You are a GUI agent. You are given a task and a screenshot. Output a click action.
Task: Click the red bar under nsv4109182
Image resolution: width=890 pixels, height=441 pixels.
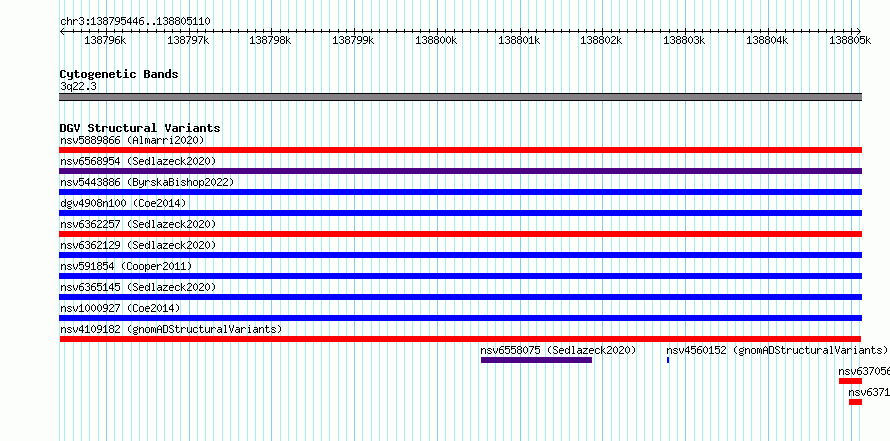click(460, 339)
